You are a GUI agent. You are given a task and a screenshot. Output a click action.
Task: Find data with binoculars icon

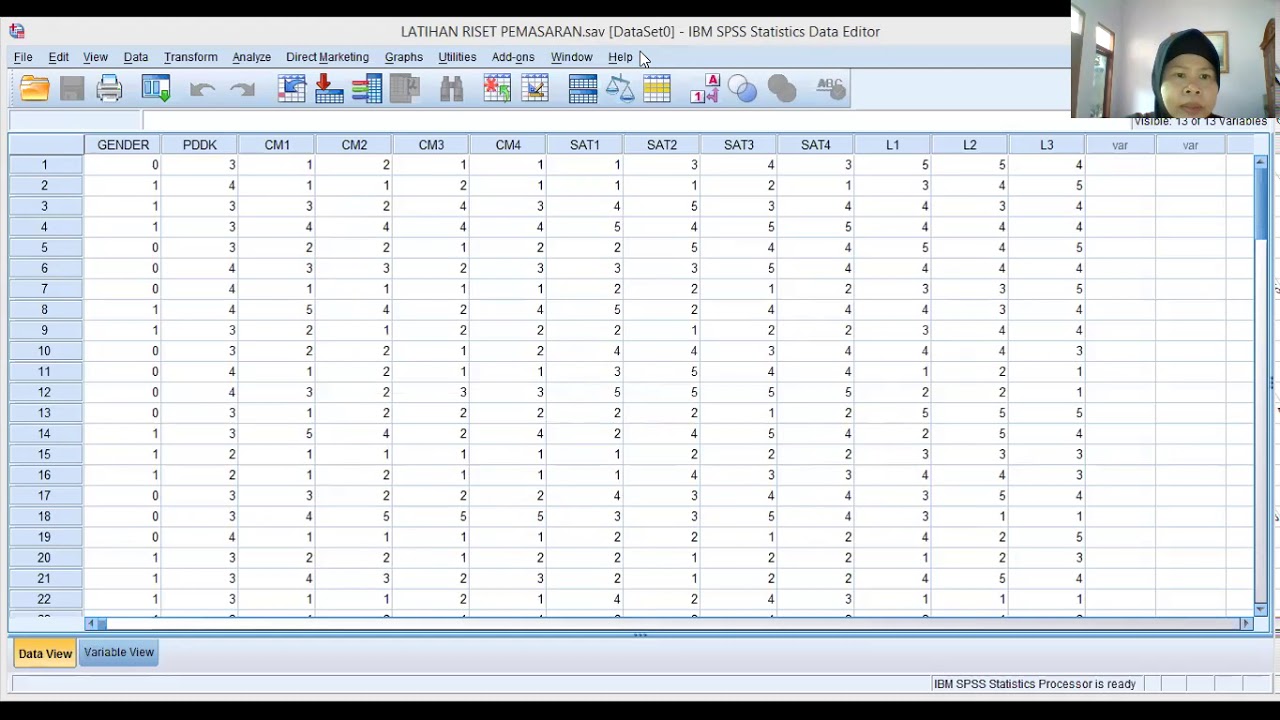coord(451,89)
